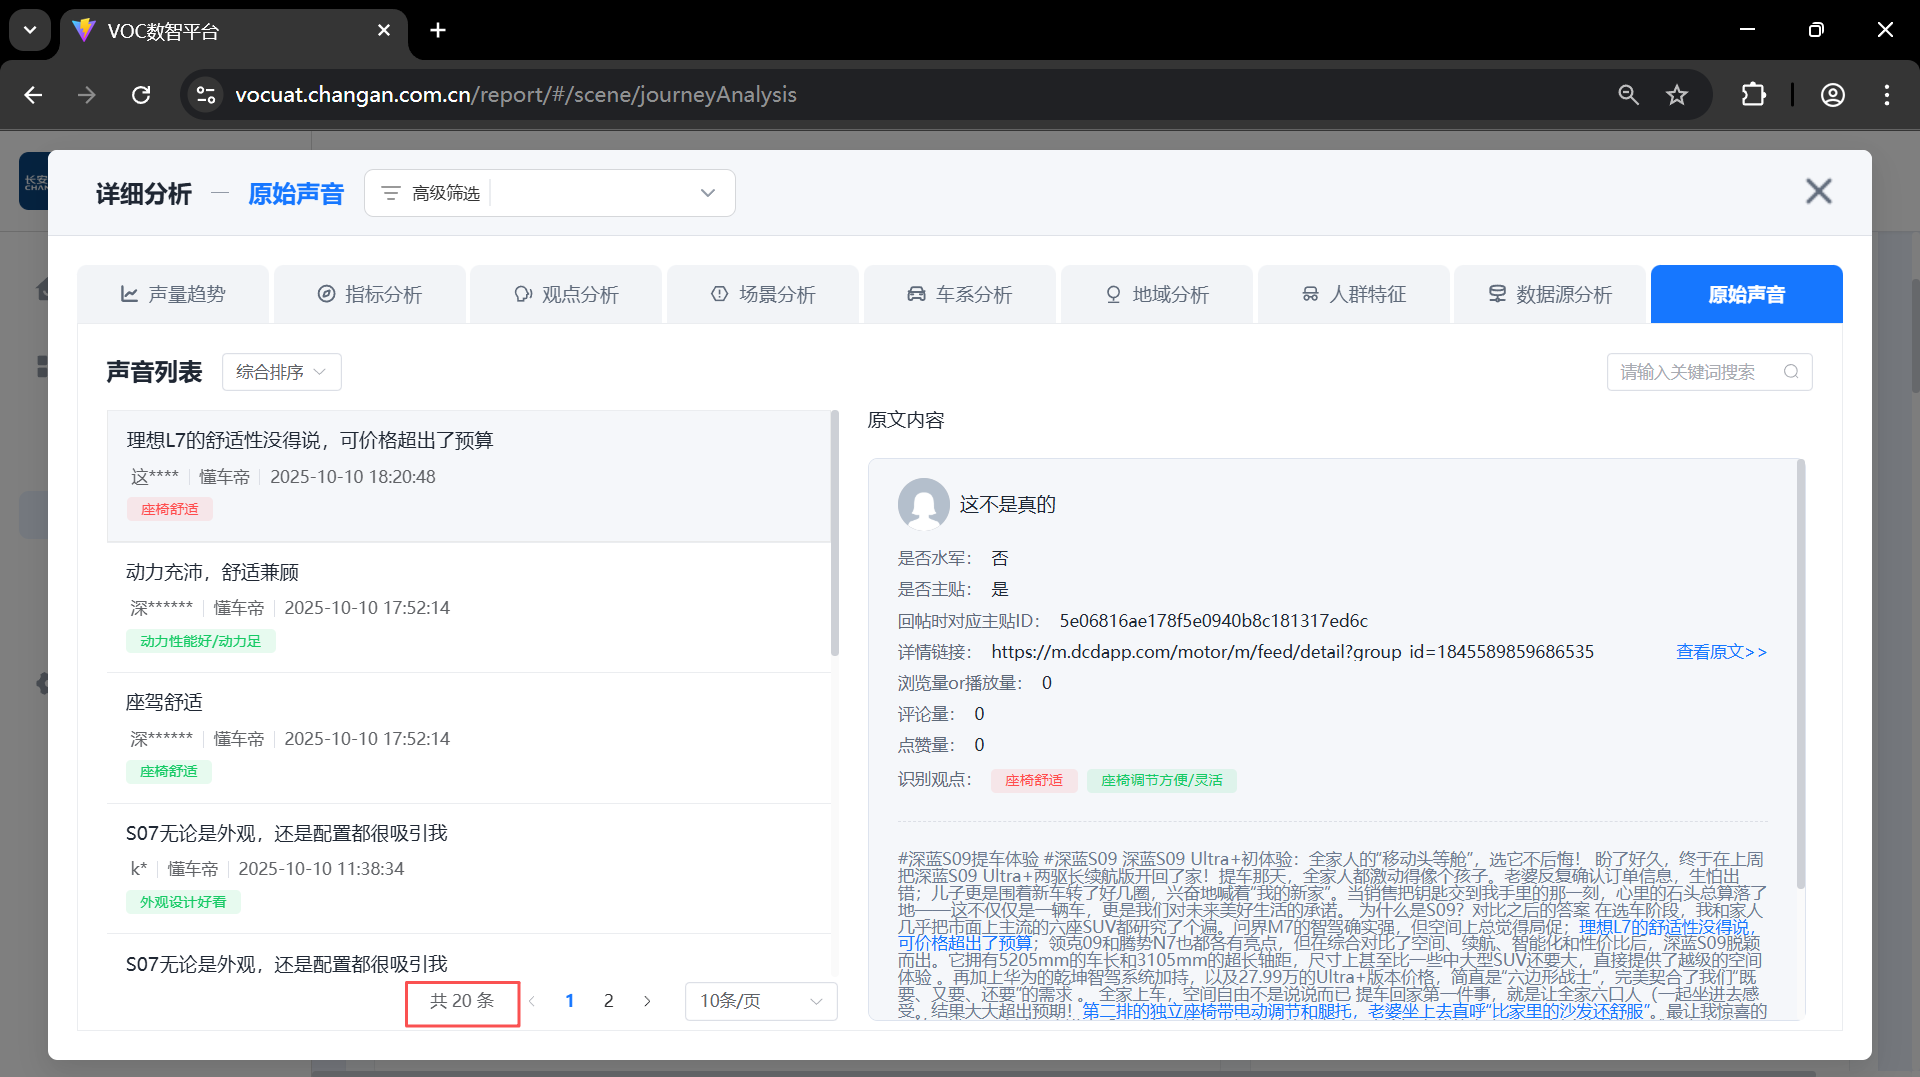Open the 查看原文>> link
The height and width of the screenshot is (1077, 1920).
1721,652
